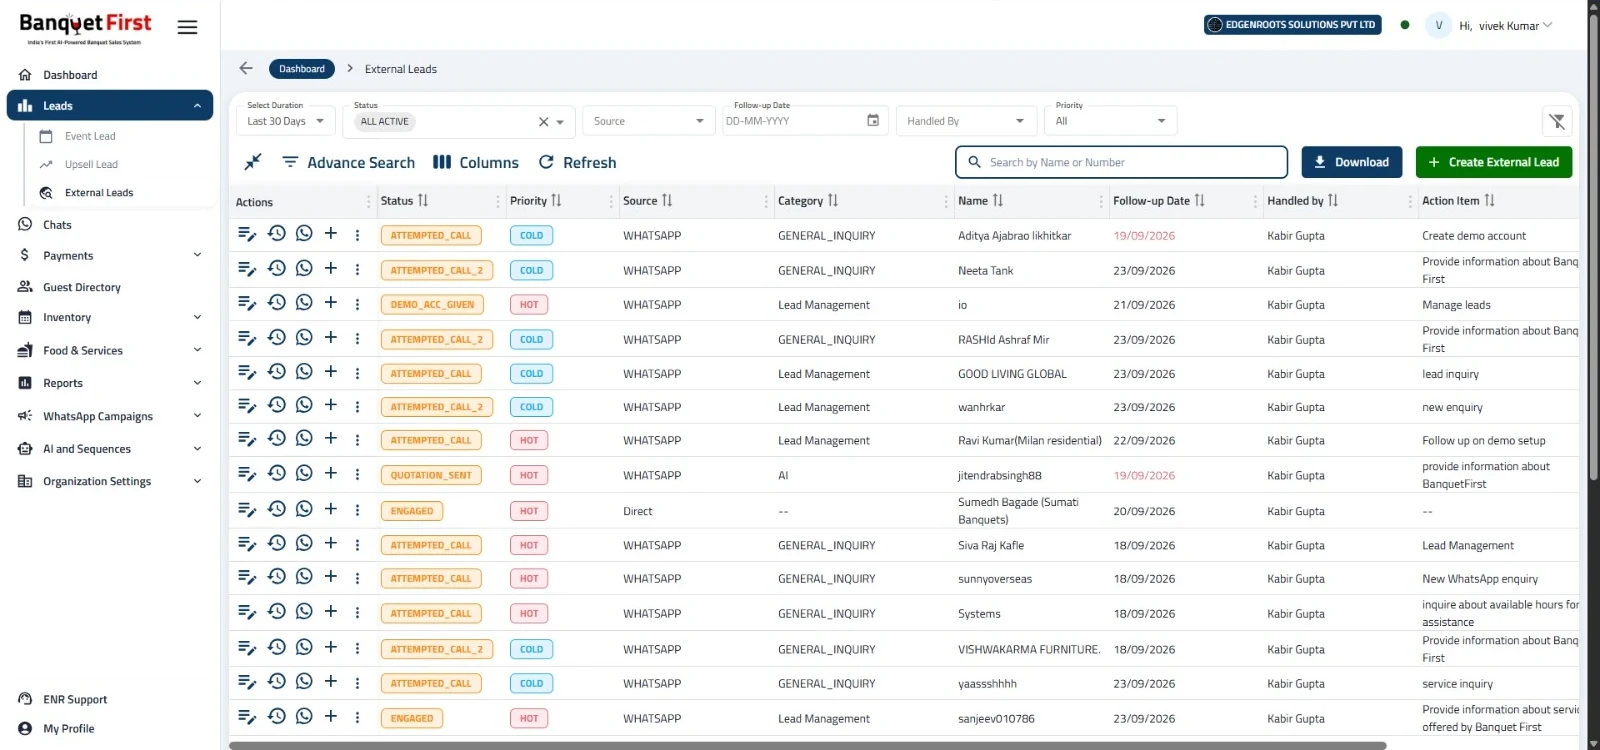Click plus icon on yaassshhhh row
Image resolution: width=1600 pixels, height=750 pixels.
click(331, 682)
